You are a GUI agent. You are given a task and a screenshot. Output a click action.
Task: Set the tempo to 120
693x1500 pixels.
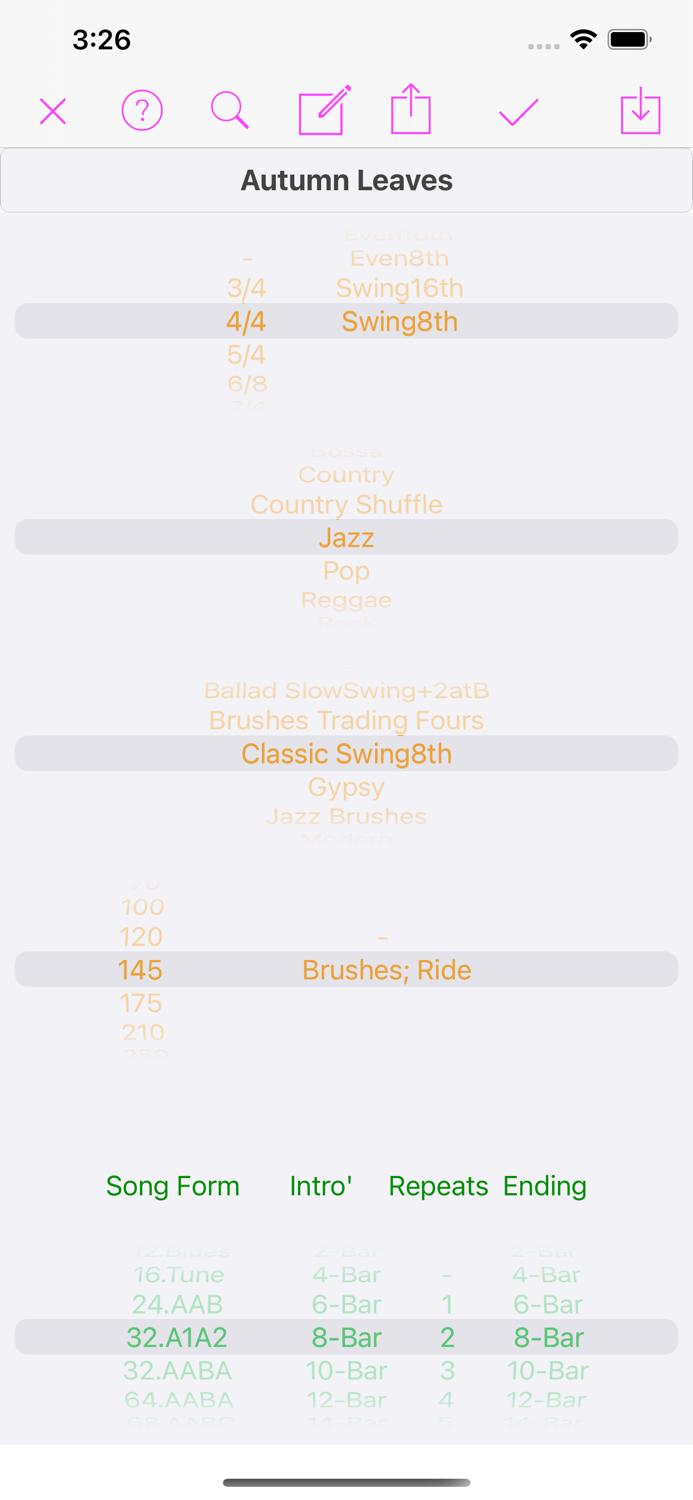(x=141, y=936)
